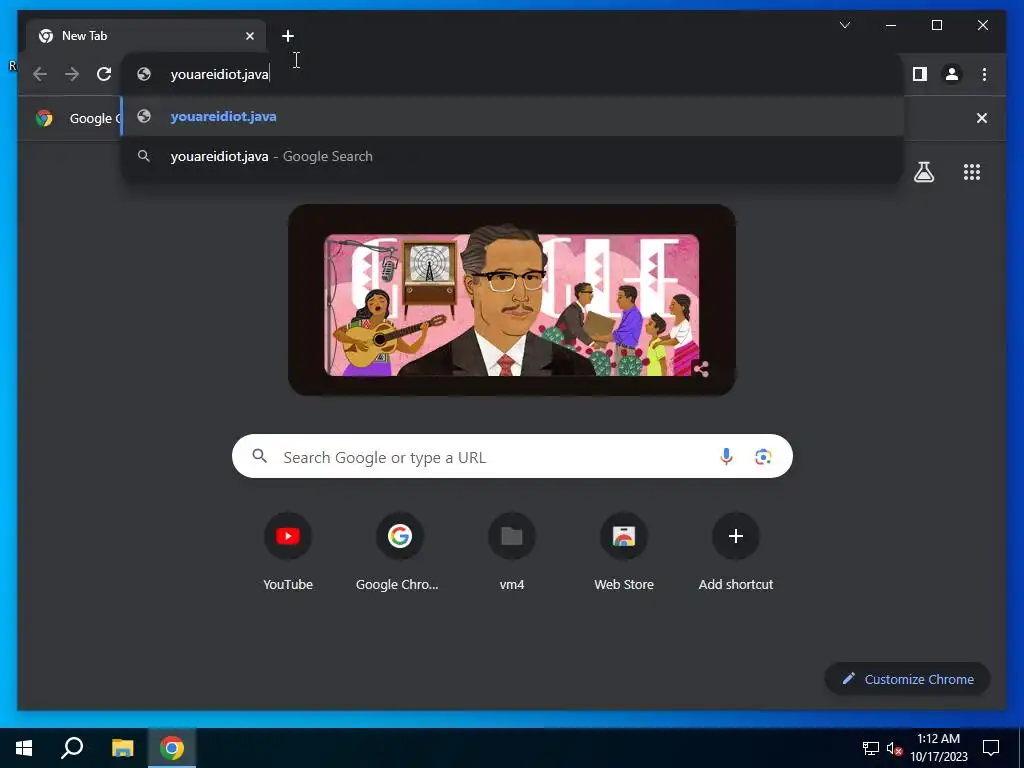Go back with the back arrow

tap(40, 74)
